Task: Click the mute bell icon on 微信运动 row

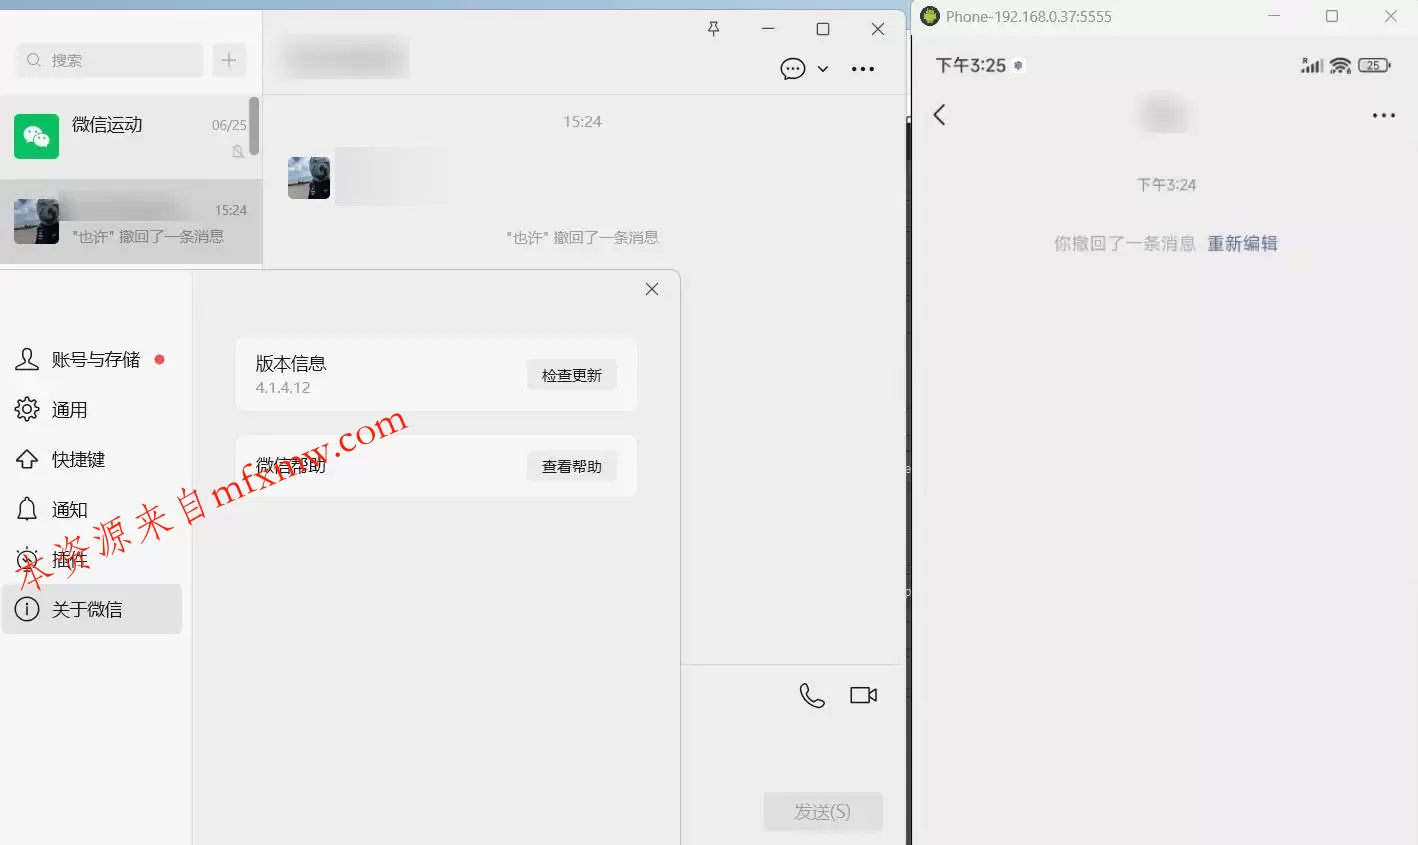Action: (238, 151)
